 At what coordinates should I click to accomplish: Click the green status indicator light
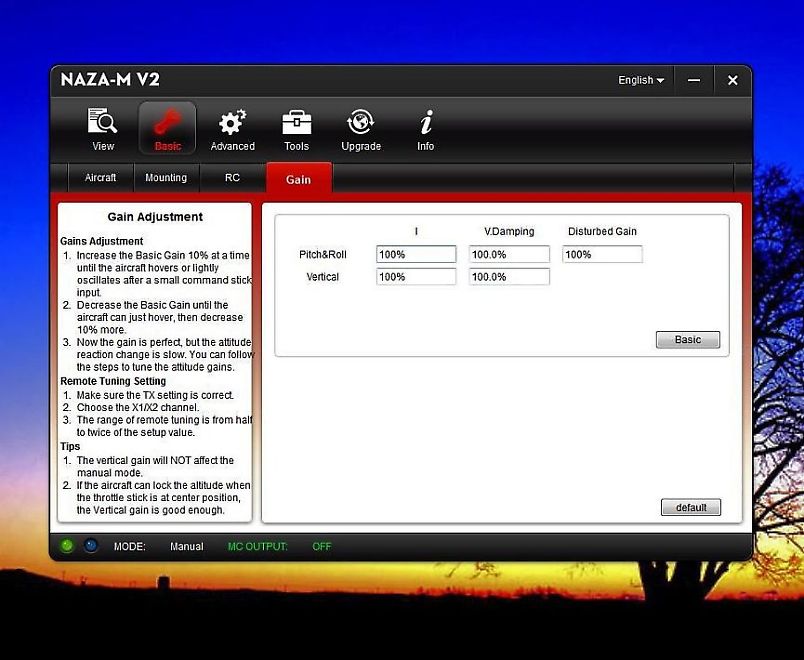(x=67, y=545)
